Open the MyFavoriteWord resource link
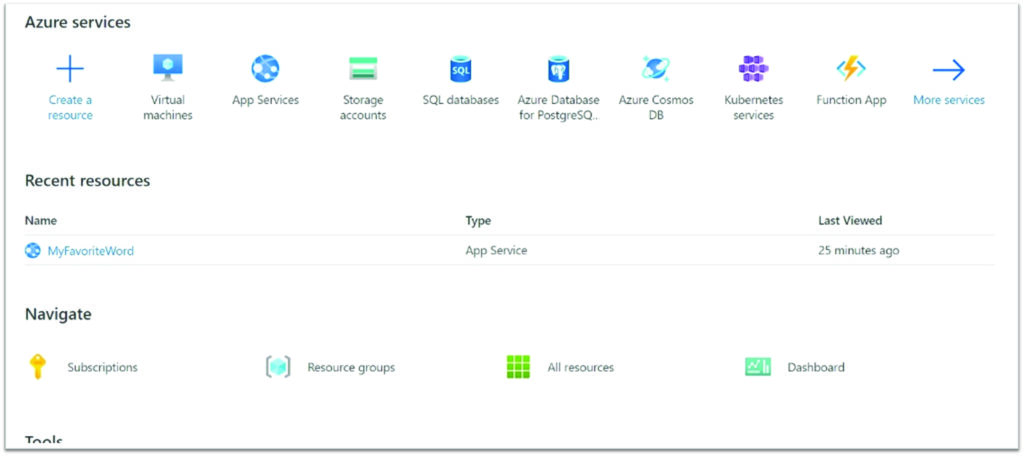 pyautogui.click(x=91, y=251)
